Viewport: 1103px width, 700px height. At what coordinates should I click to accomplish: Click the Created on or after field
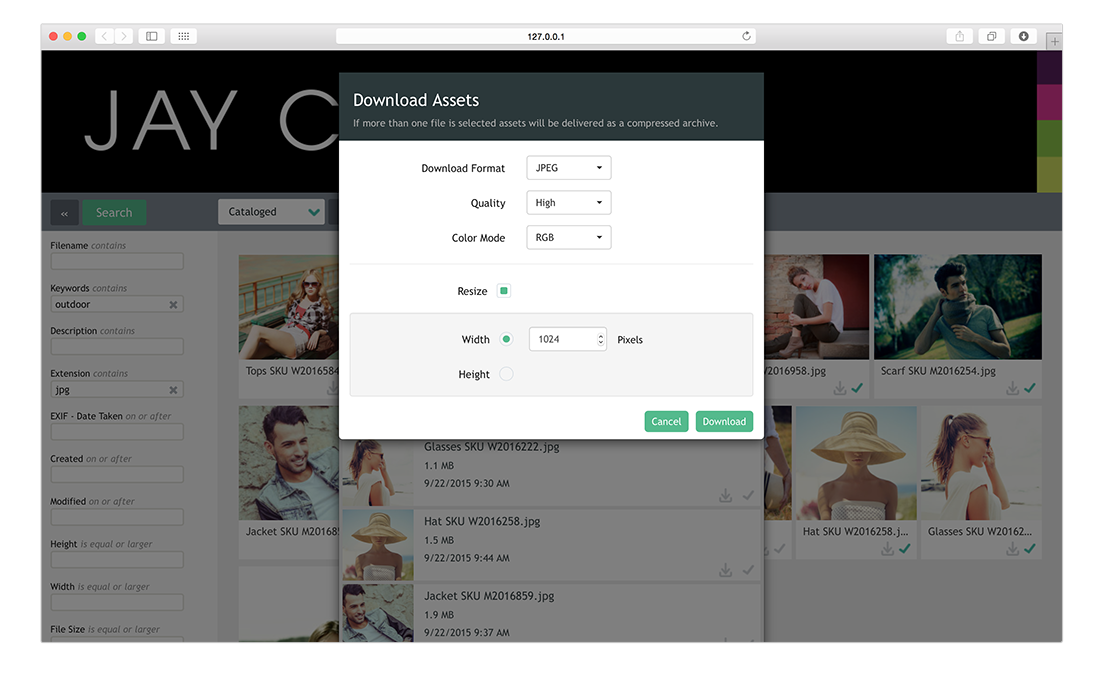pos(117,475)
